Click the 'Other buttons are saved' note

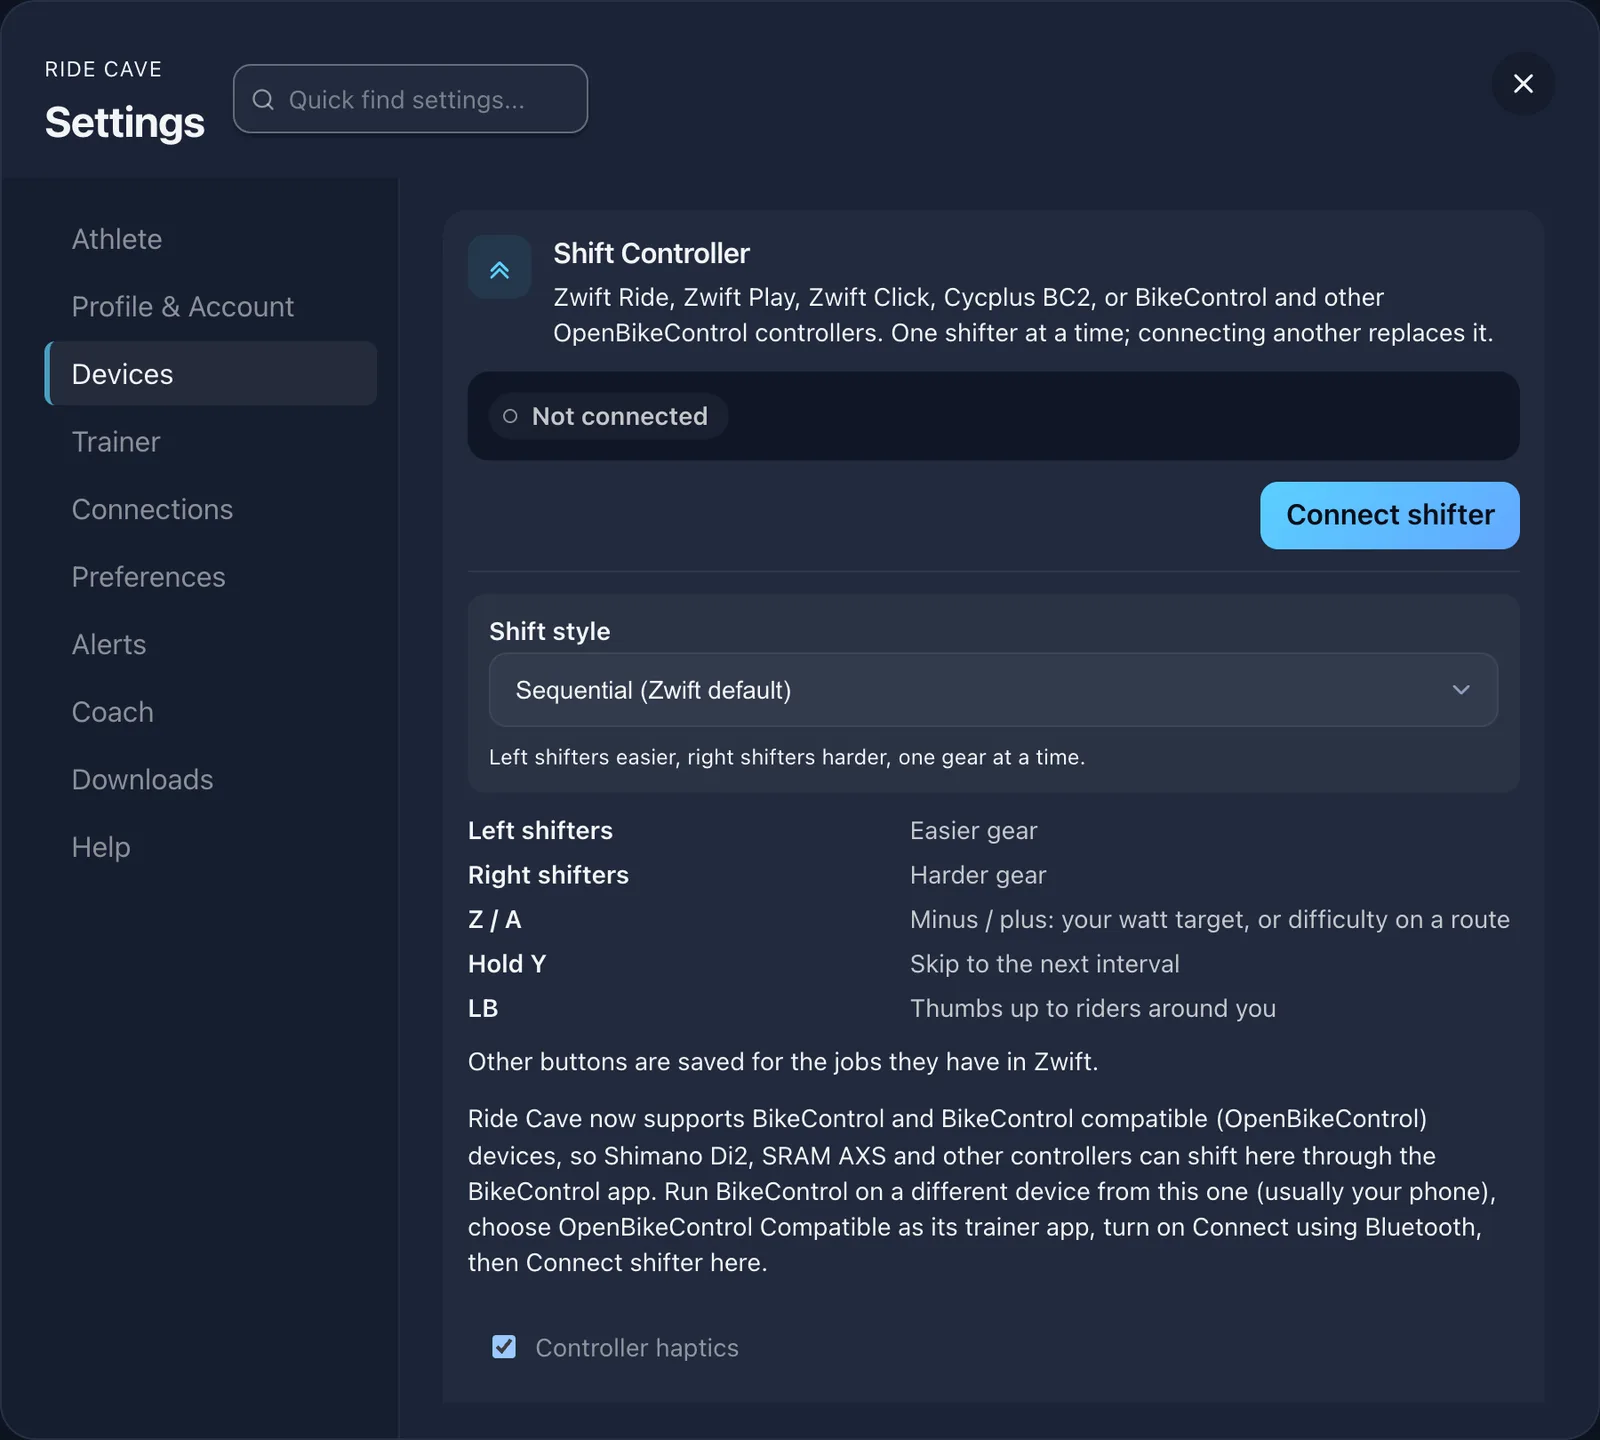(782, 1061)
